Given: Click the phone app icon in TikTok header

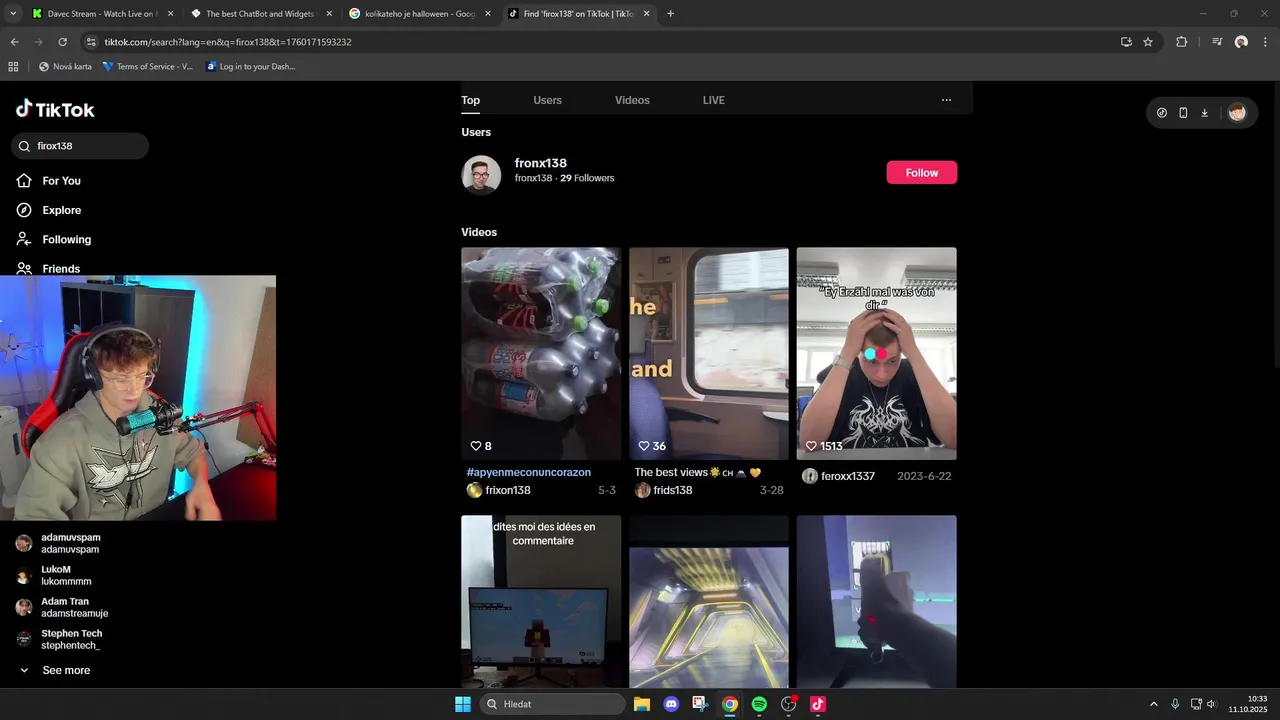Looking at the screenshot, I should pos(1183,113).
